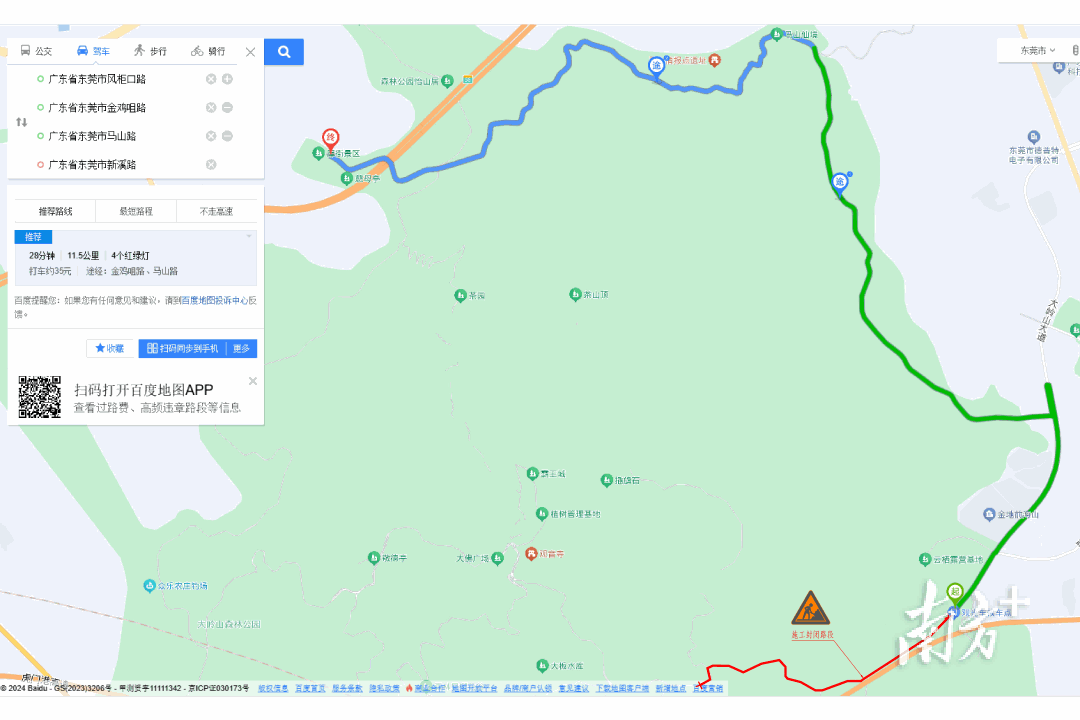The width and height of the screenshot is (1080, 720).
Task: Clear the 新溪路 destination field
Action: 211,164
